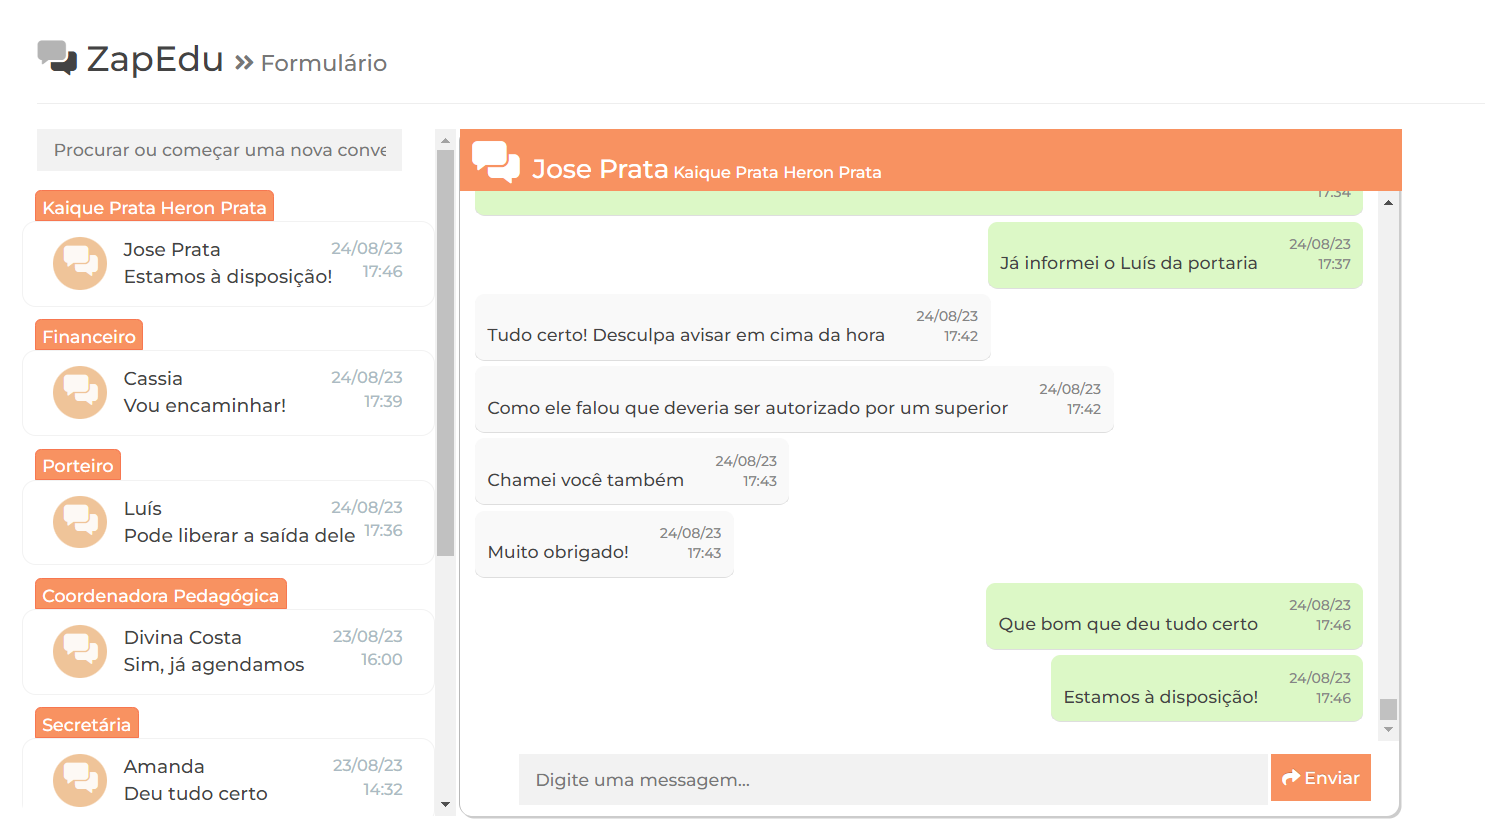Click the Formulário breadcrumb

tap(324, 63)
